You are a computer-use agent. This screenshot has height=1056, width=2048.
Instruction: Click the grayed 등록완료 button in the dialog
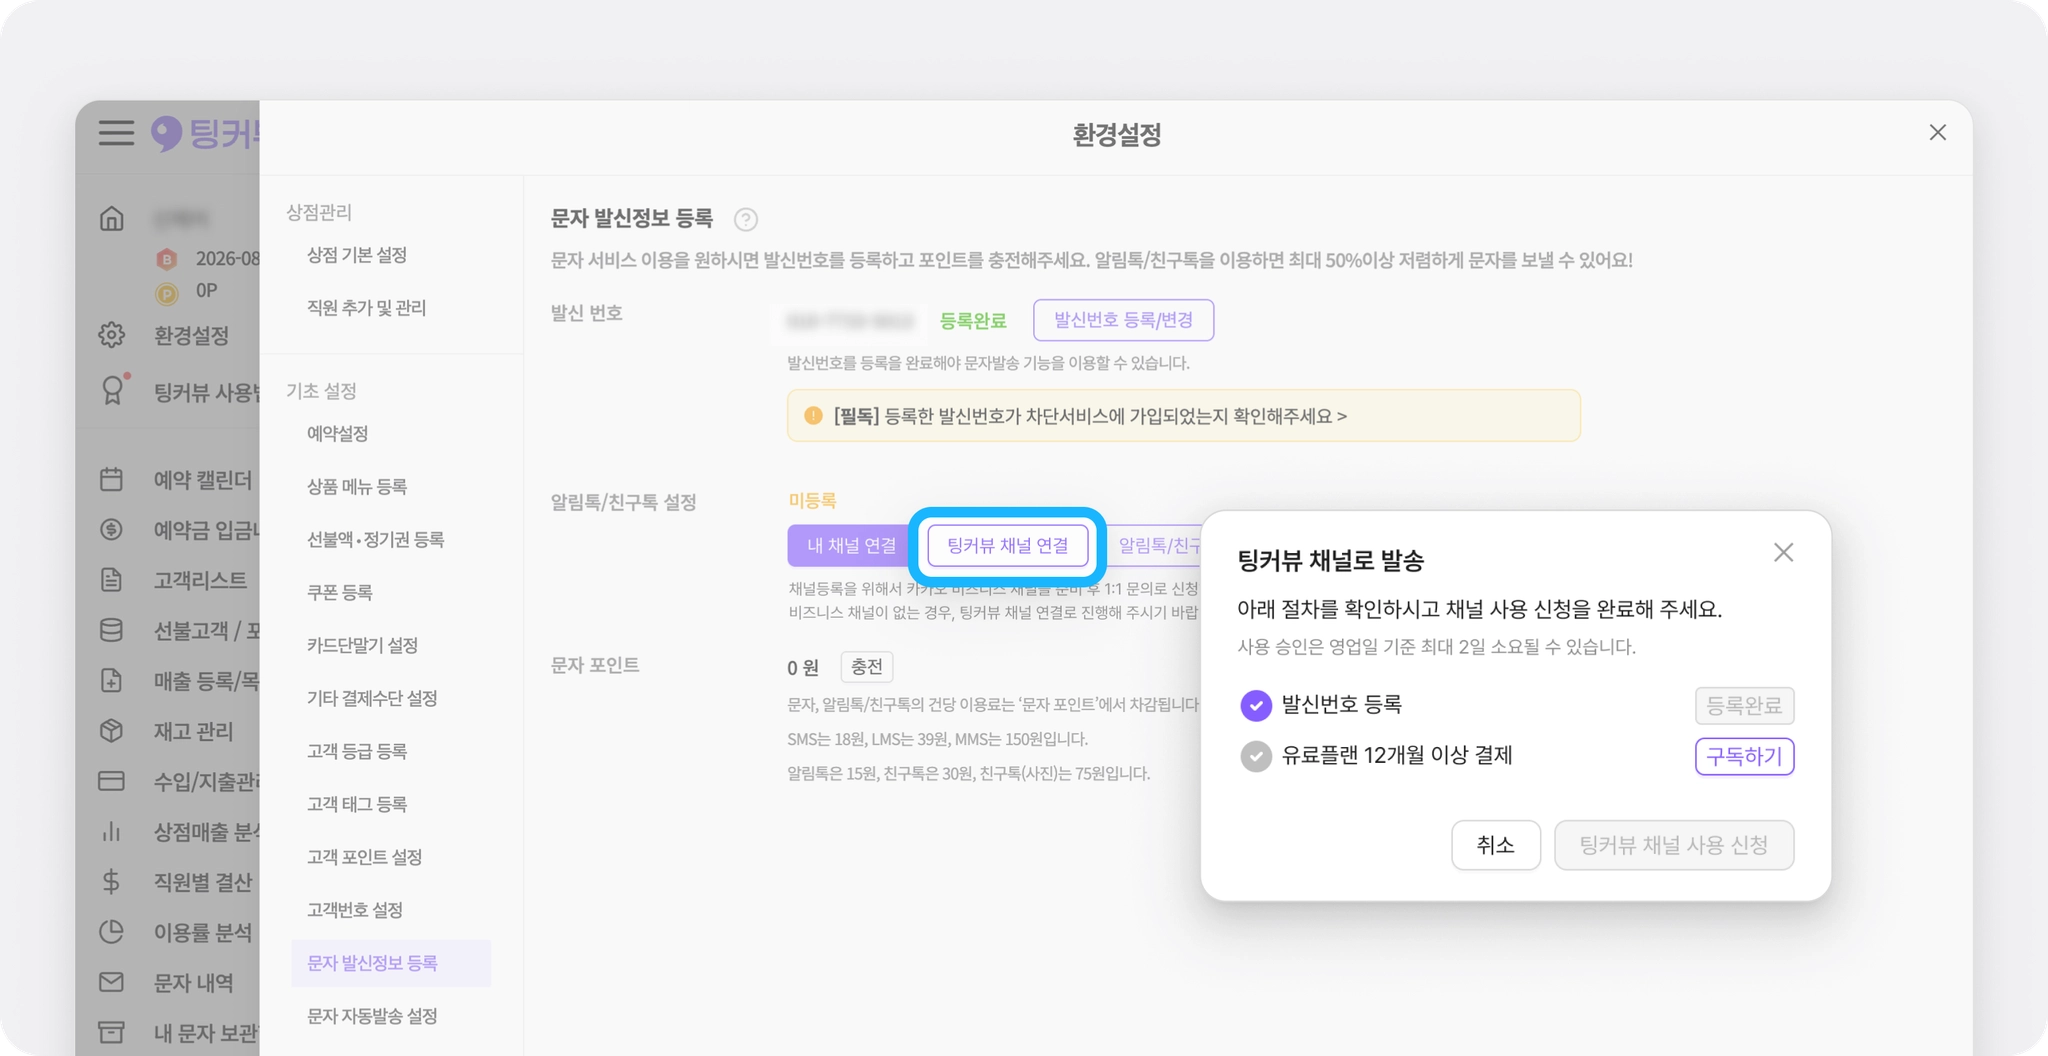[x=1745, y=706]
